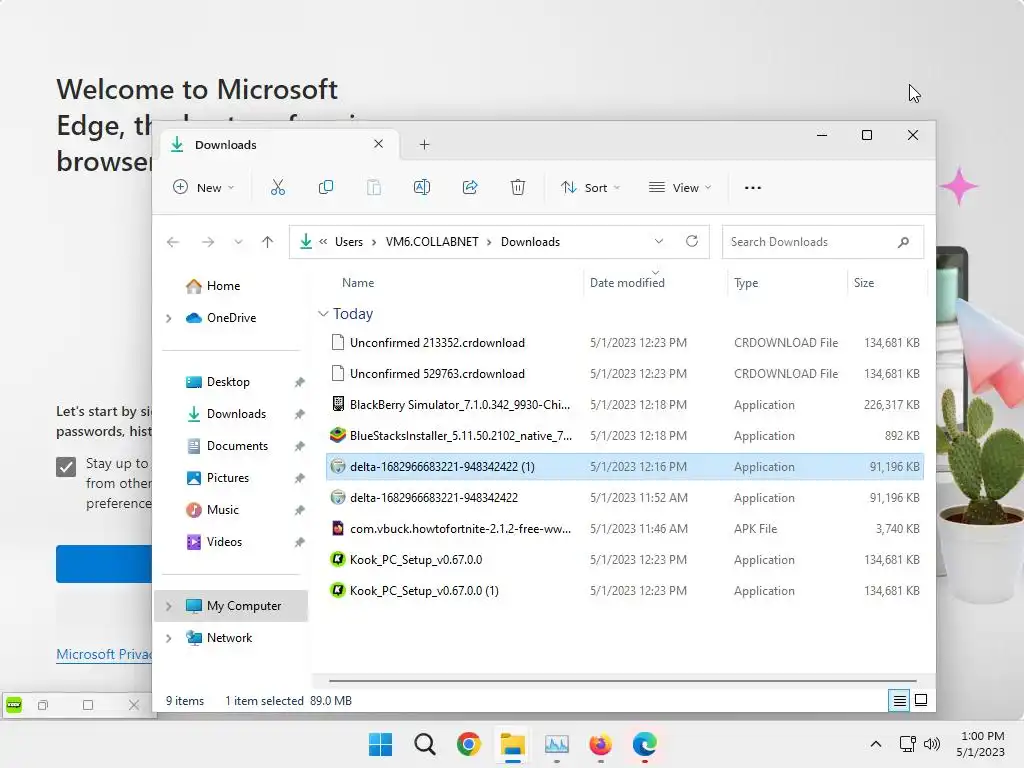Select the BlackBerry Simulator application file
The height and width of the screenshot is (768, 1024).
624,405
